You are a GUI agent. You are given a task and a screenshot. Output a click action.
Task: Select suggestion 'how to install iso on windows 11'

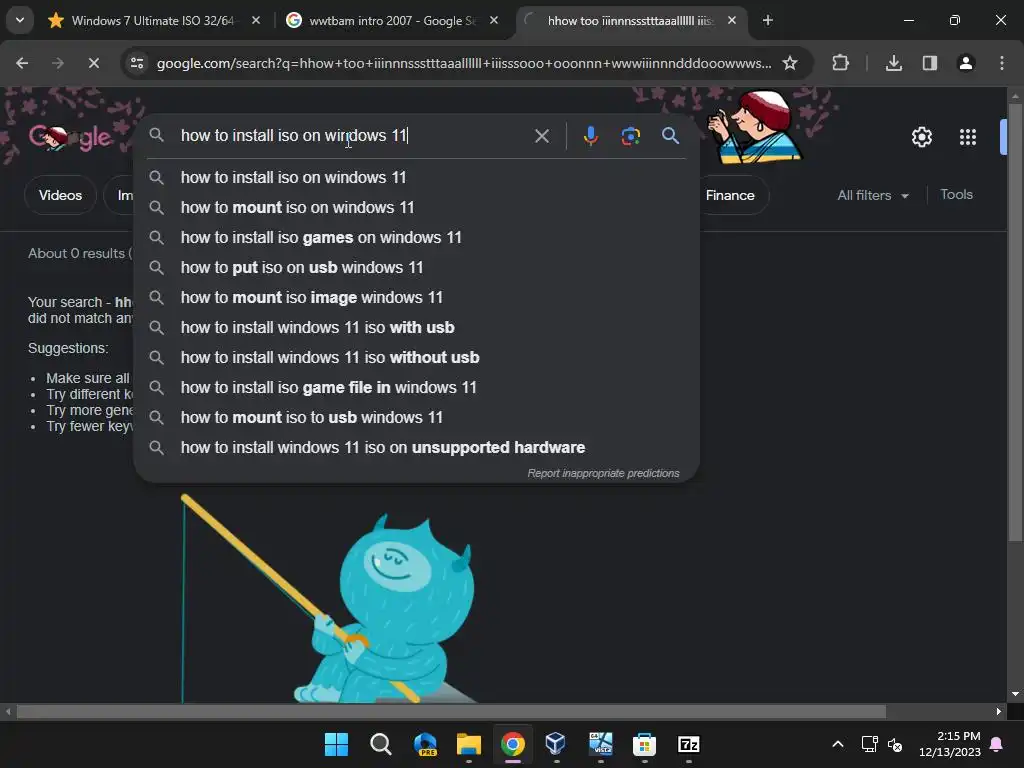(x=416, y=177)
